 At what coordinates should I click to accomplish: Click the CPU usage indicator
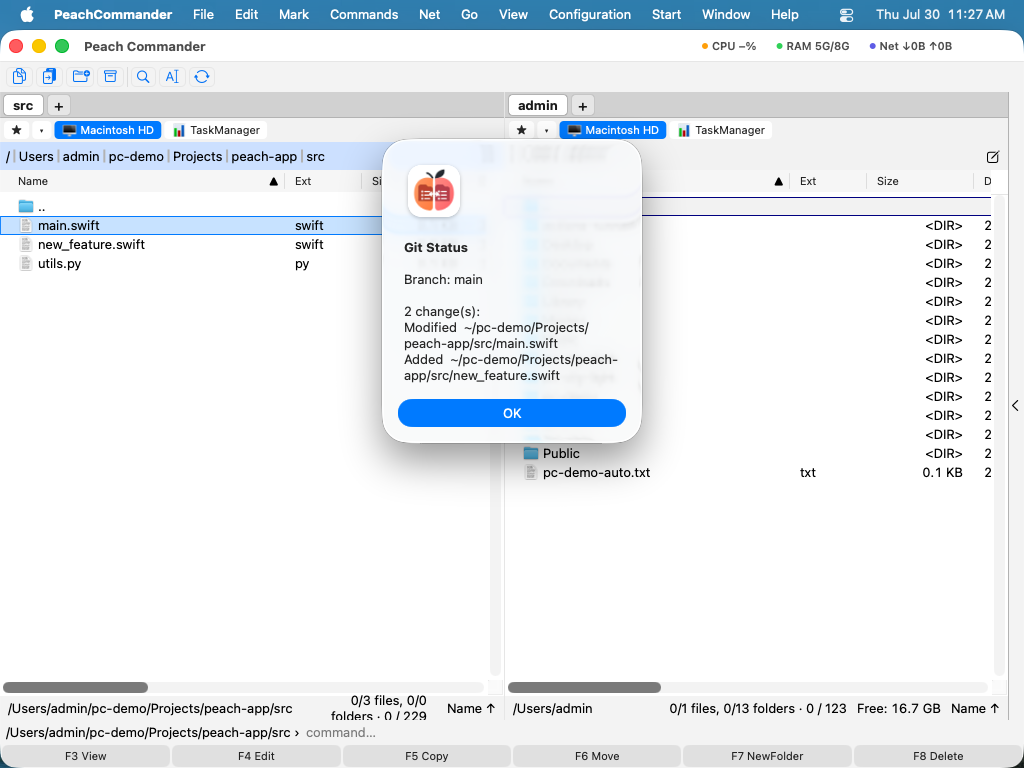pos(729,46)
